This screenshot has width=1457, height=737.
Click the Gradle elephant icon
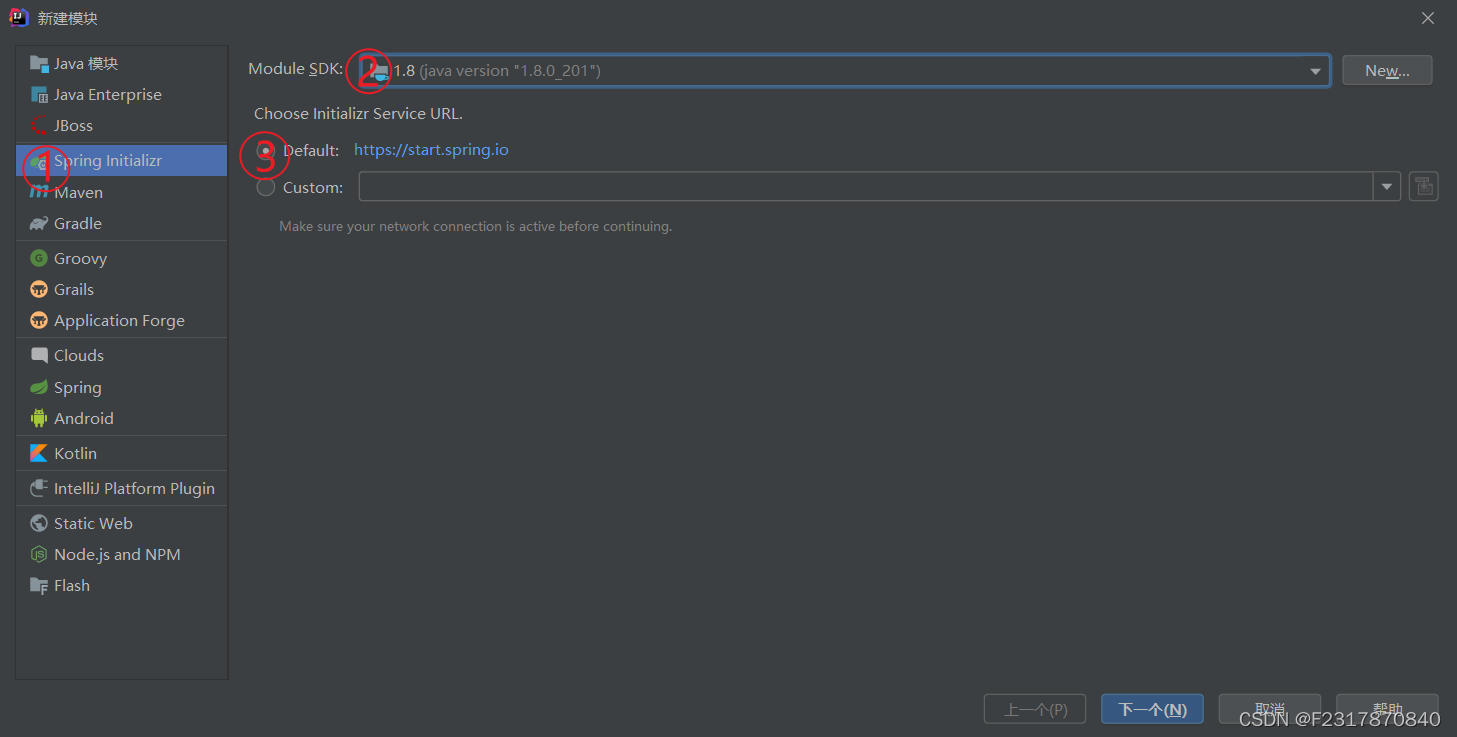point(39,223)
